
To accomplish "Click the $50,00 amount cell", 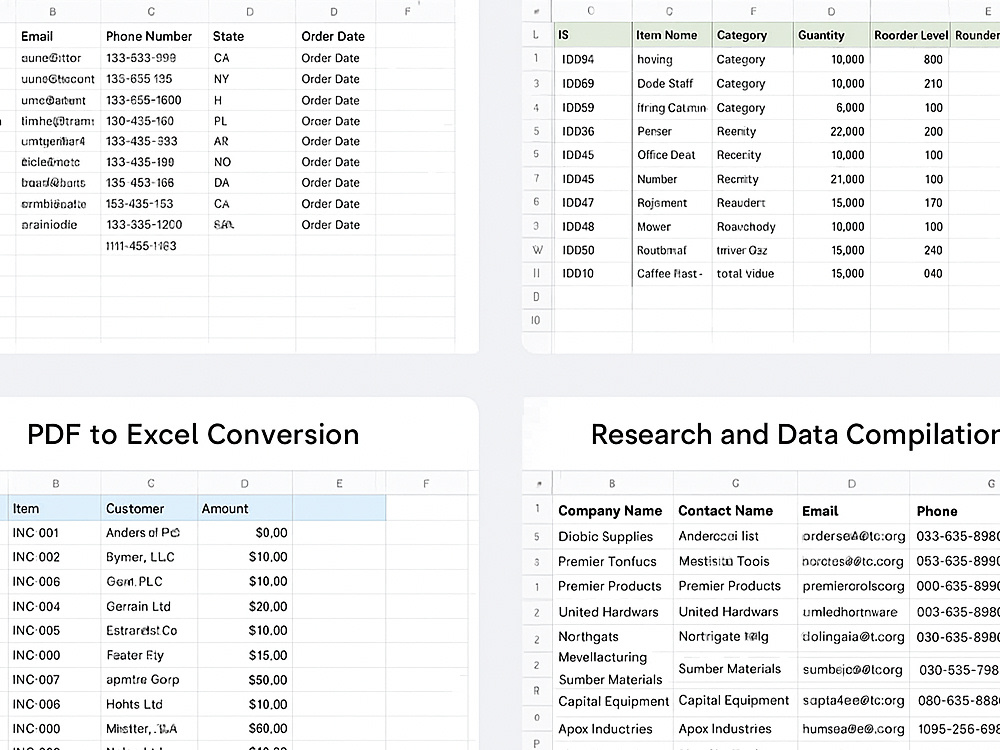I will tap(245, 680).
